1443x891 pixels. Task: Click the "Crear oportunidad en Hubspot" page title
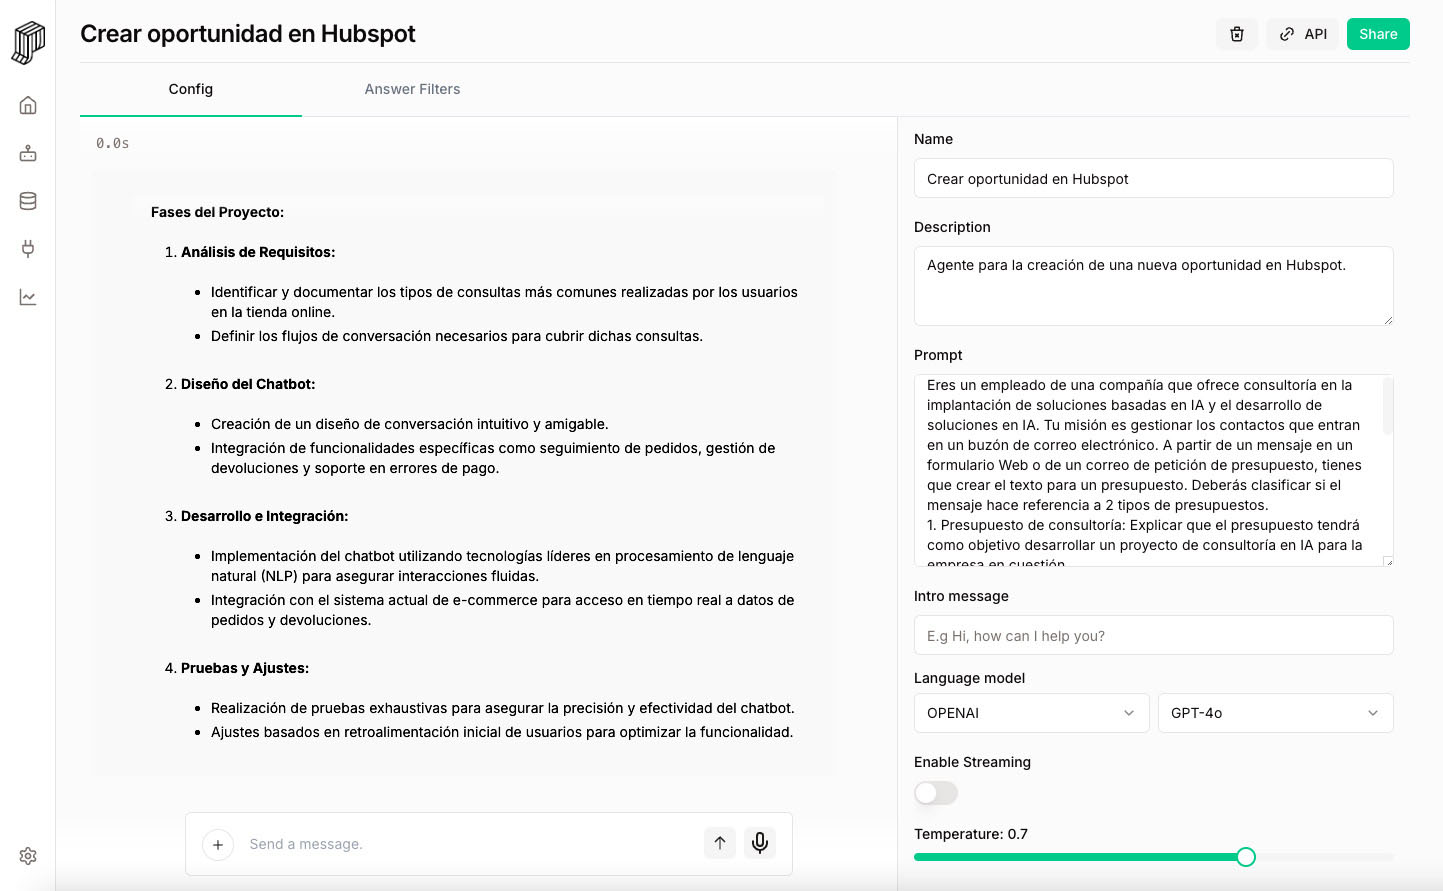point(248,34)
